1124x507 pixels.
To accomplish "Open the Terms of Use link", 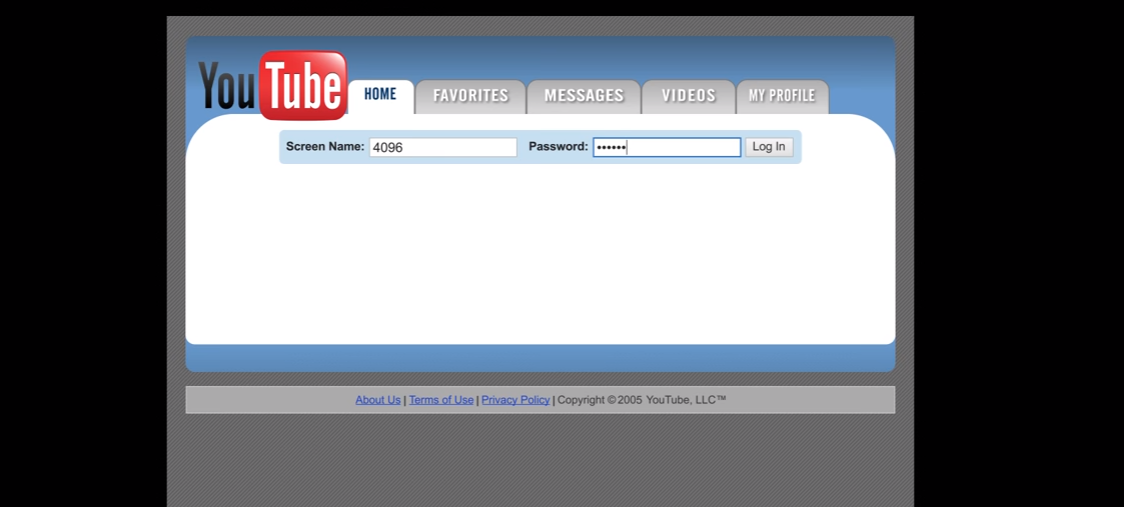I will click(441, 400).
